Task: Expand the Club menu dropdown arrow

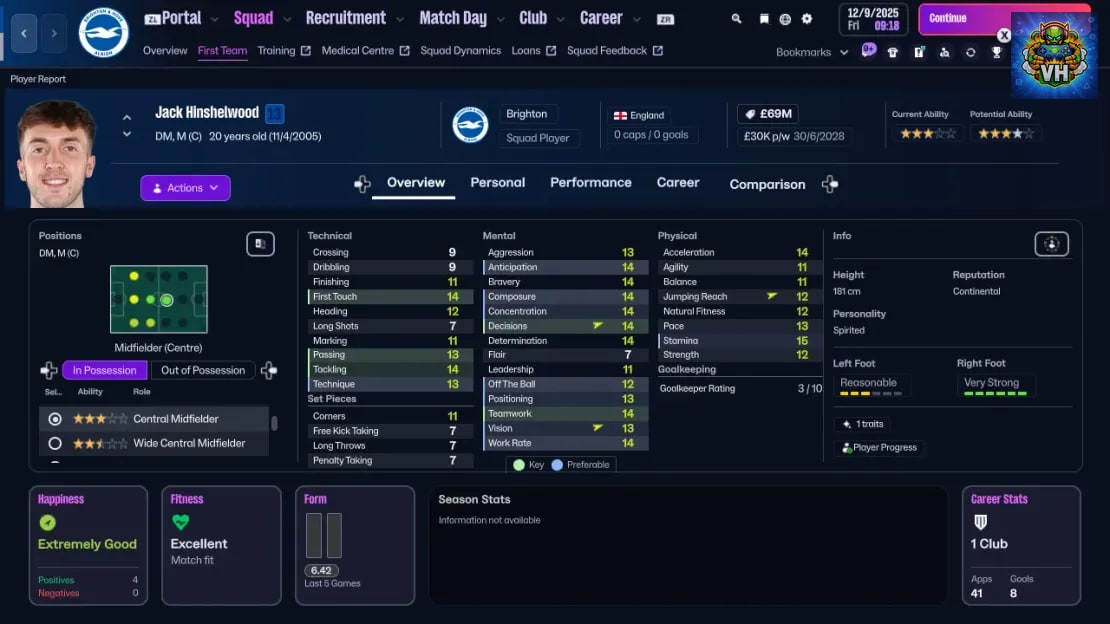Action: (561, 20)
